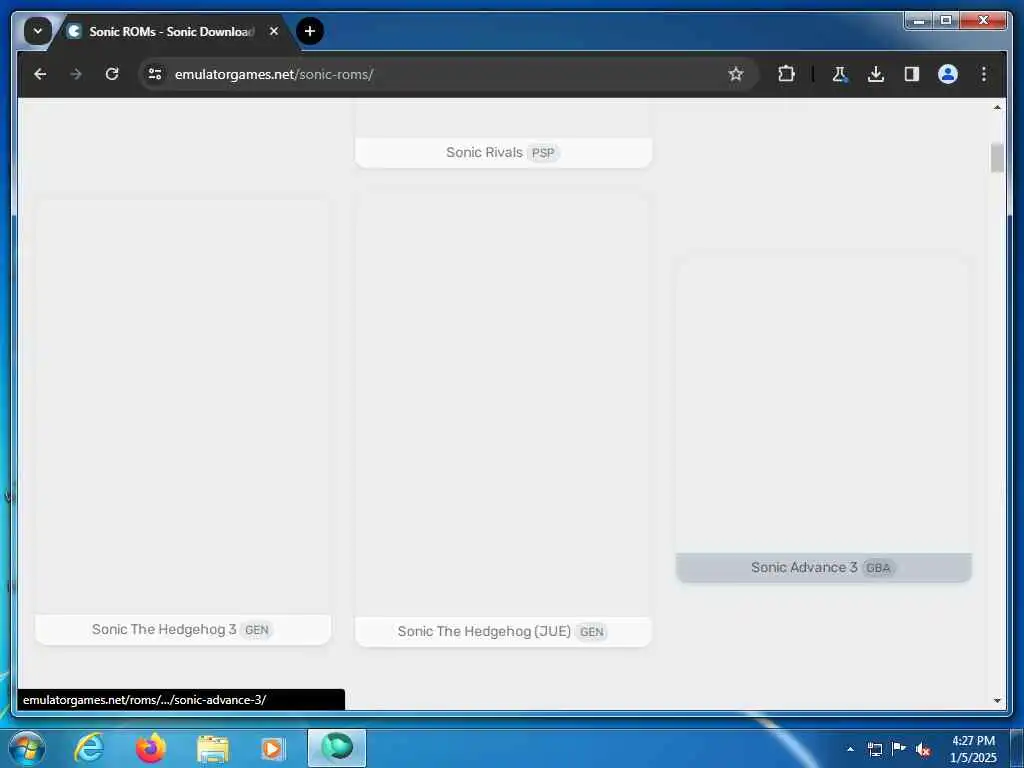Viewport: 1024px width, 768px height.
Task: Minimize the browser window
Action: [919, 21]
